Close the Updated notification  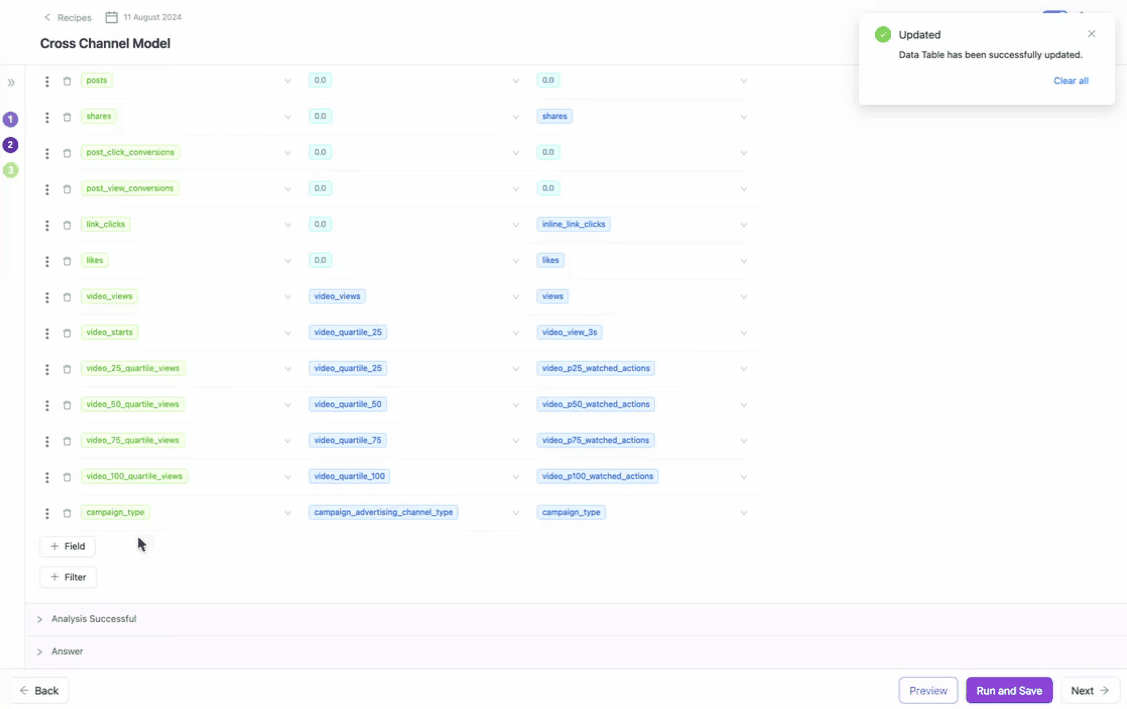[x=1091, y=34]
